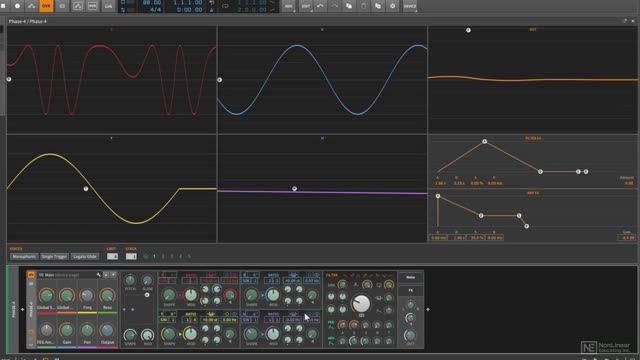The image size is (640, 360).
Task: Click the yellow oscillator waveform display handle
Action: pyautogui.click(x=86, y=189)
